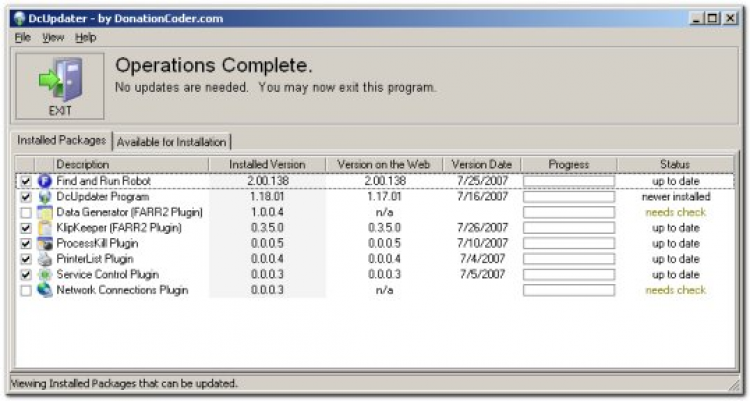
Task: Click the PrinterList Plugin printer icon
Action: [x=44, y=259]
